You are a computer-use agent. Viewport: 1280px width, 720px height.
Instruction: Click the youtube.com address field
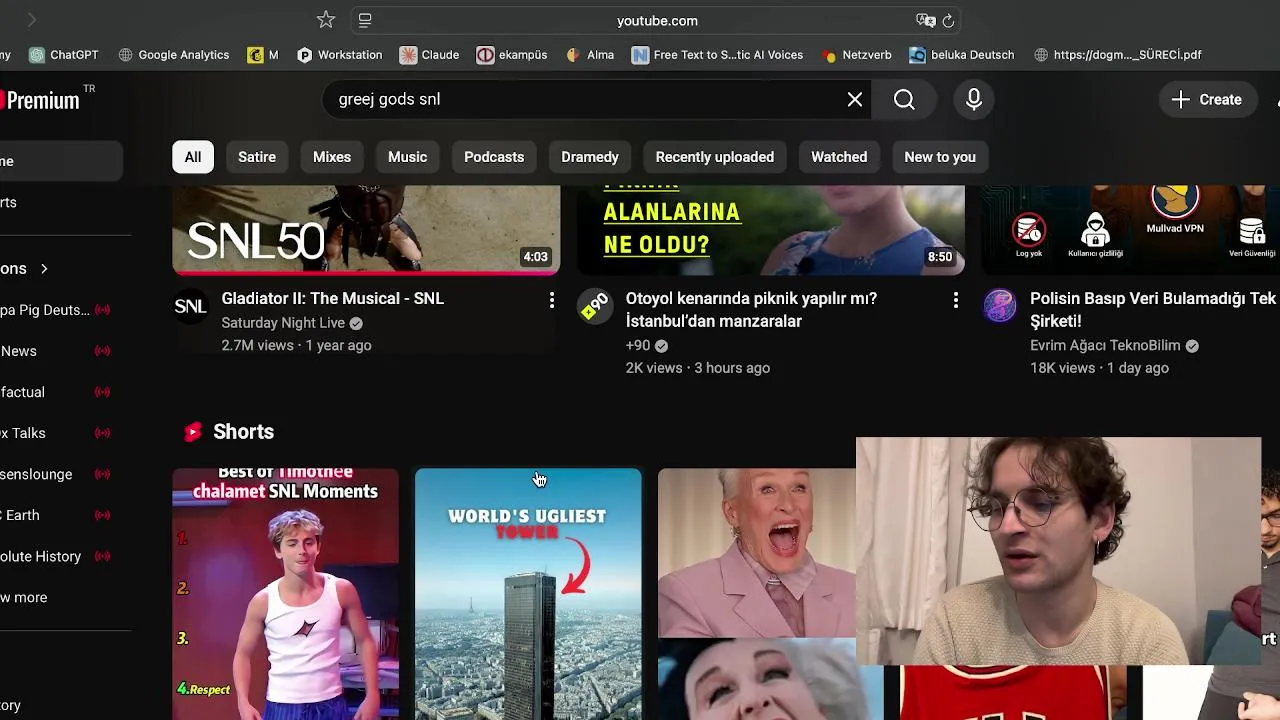coord(657,20)
